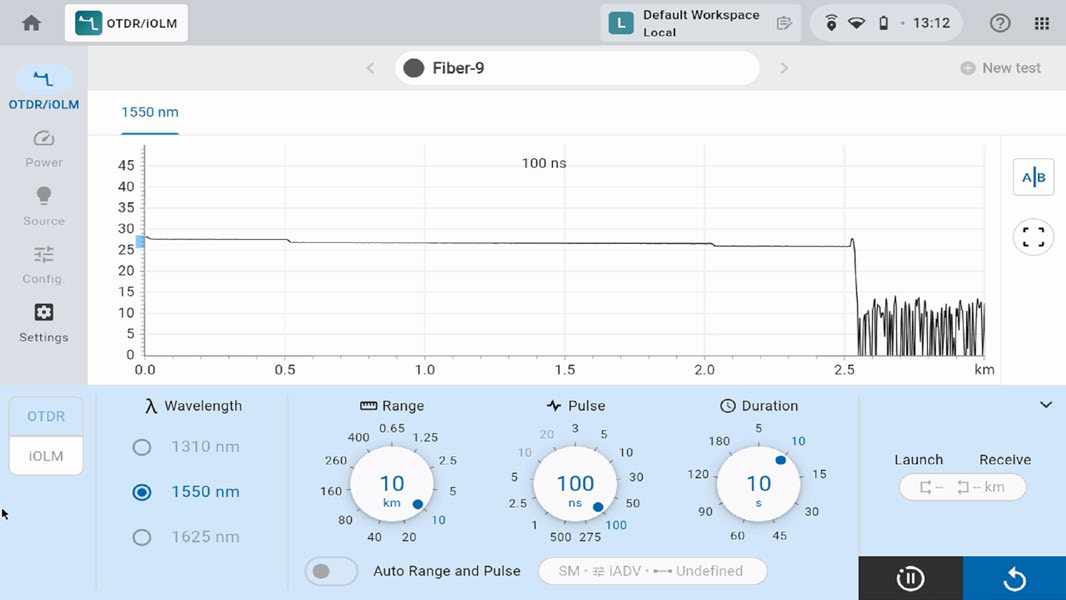The image size is (1066, 600).
Task: Open the Config. sliders icon
Action: [x=44, y=254]
